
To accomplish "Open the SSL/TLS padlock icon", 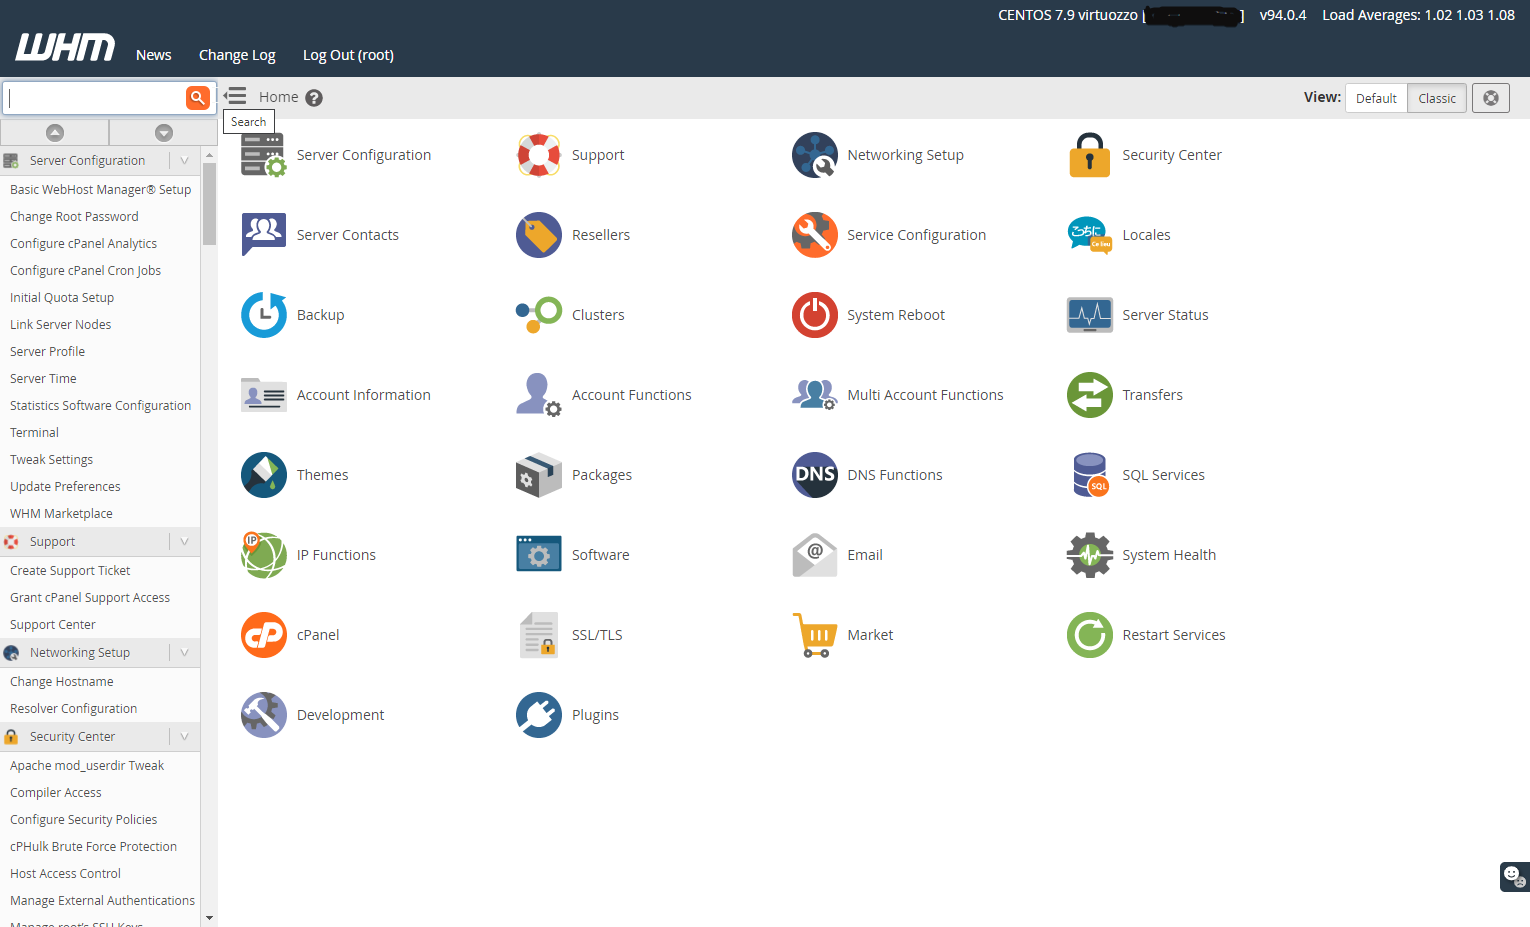I will [538, 635].
